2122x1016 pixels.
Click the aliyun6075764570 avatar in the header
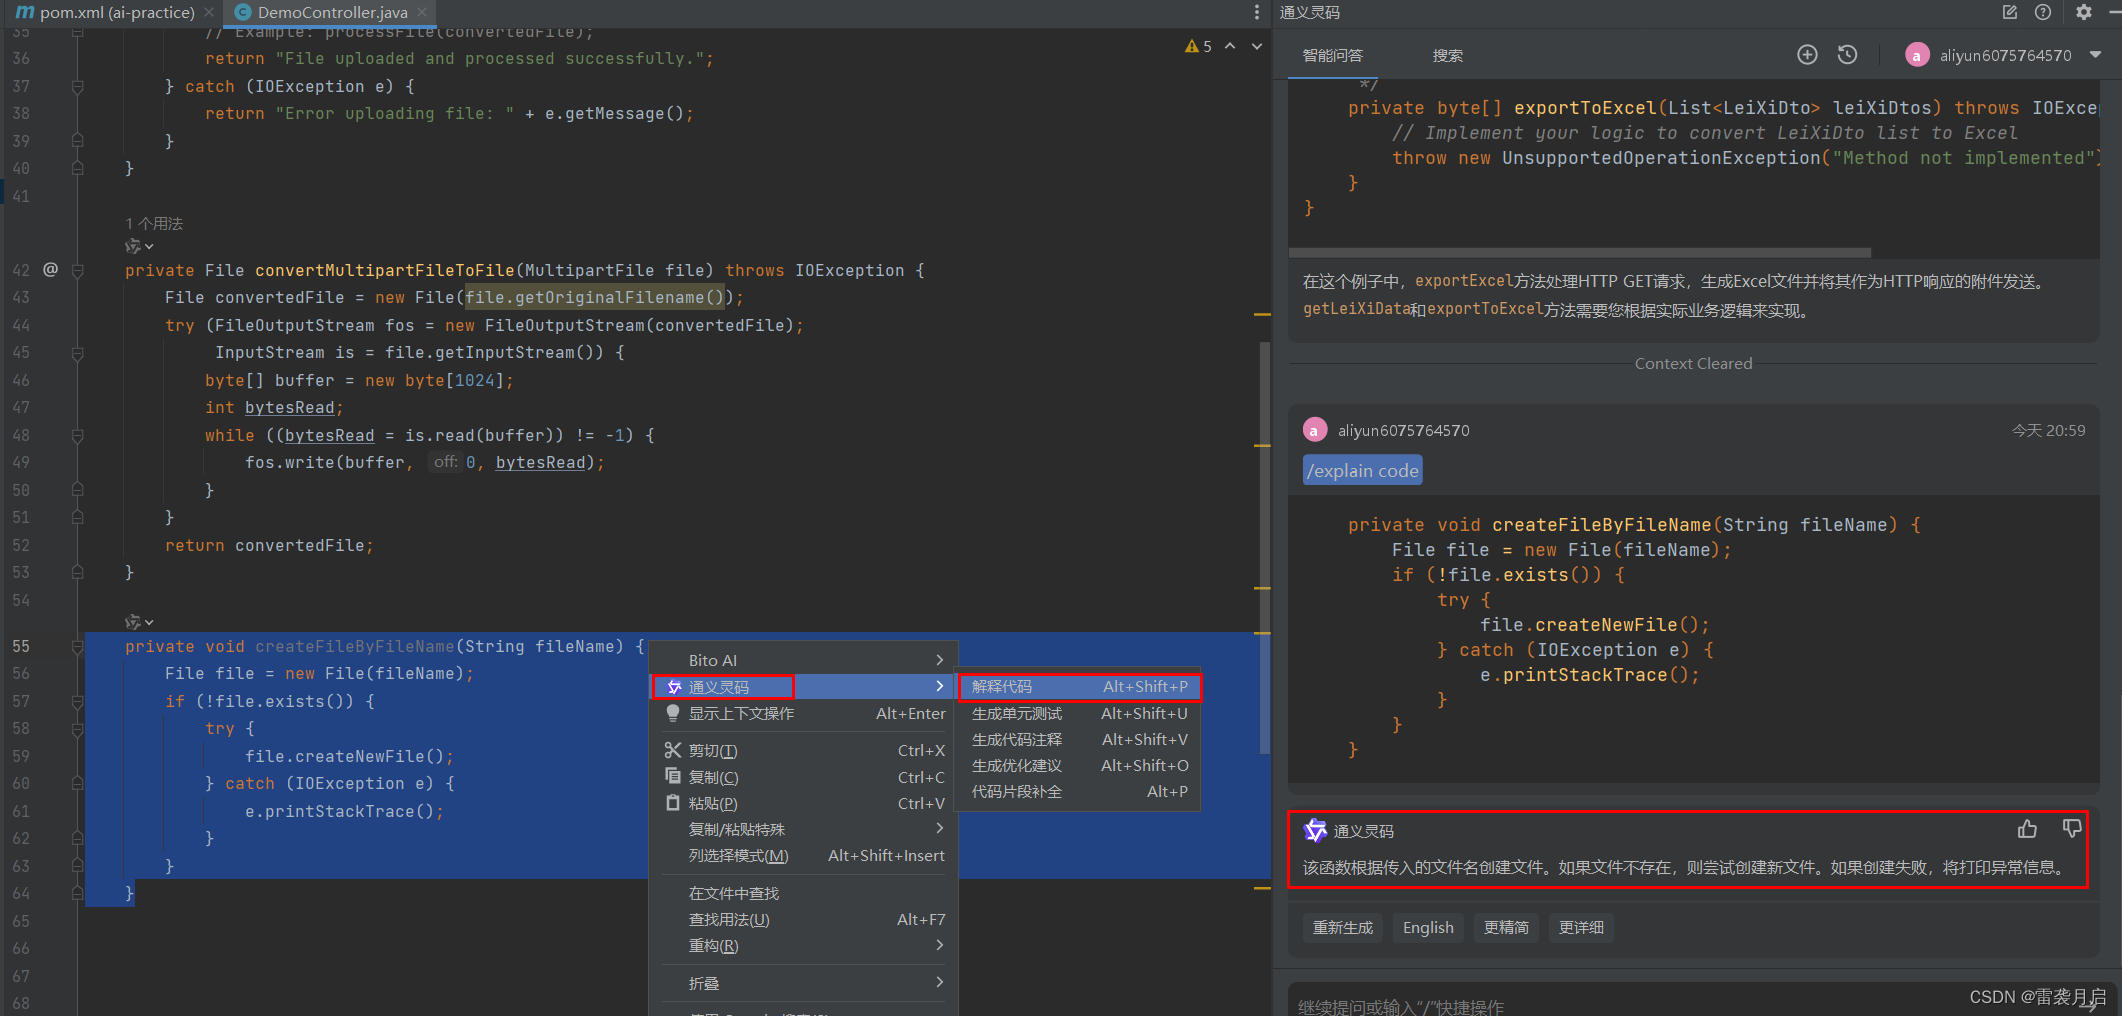1917,55
